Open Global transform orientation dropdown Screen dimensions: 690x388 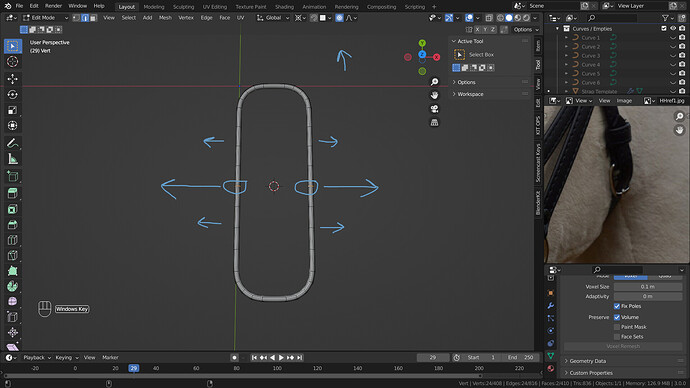[273, 18]
